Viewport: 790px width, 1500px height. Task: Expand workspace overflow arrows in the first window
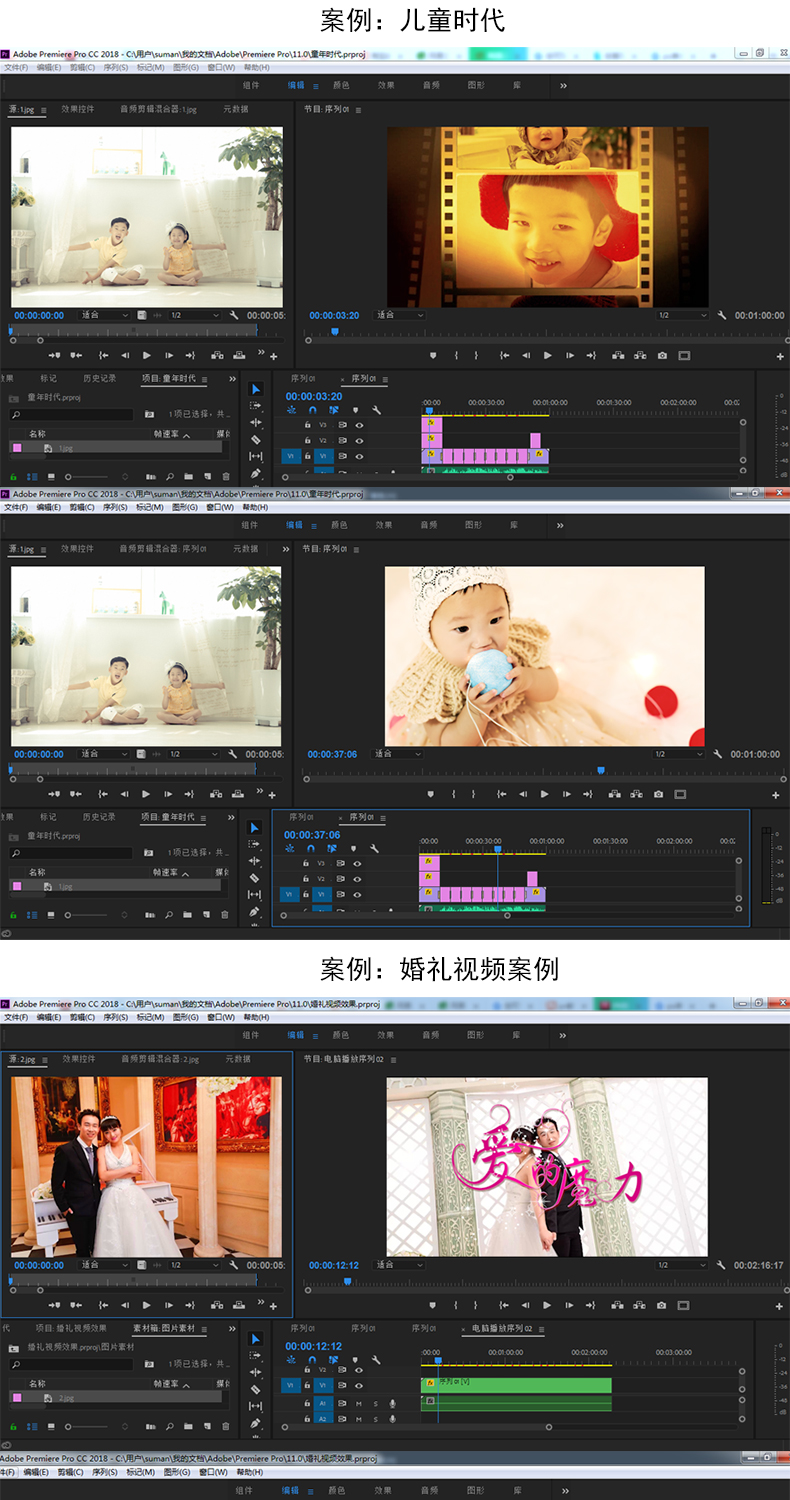pos(563,86)
